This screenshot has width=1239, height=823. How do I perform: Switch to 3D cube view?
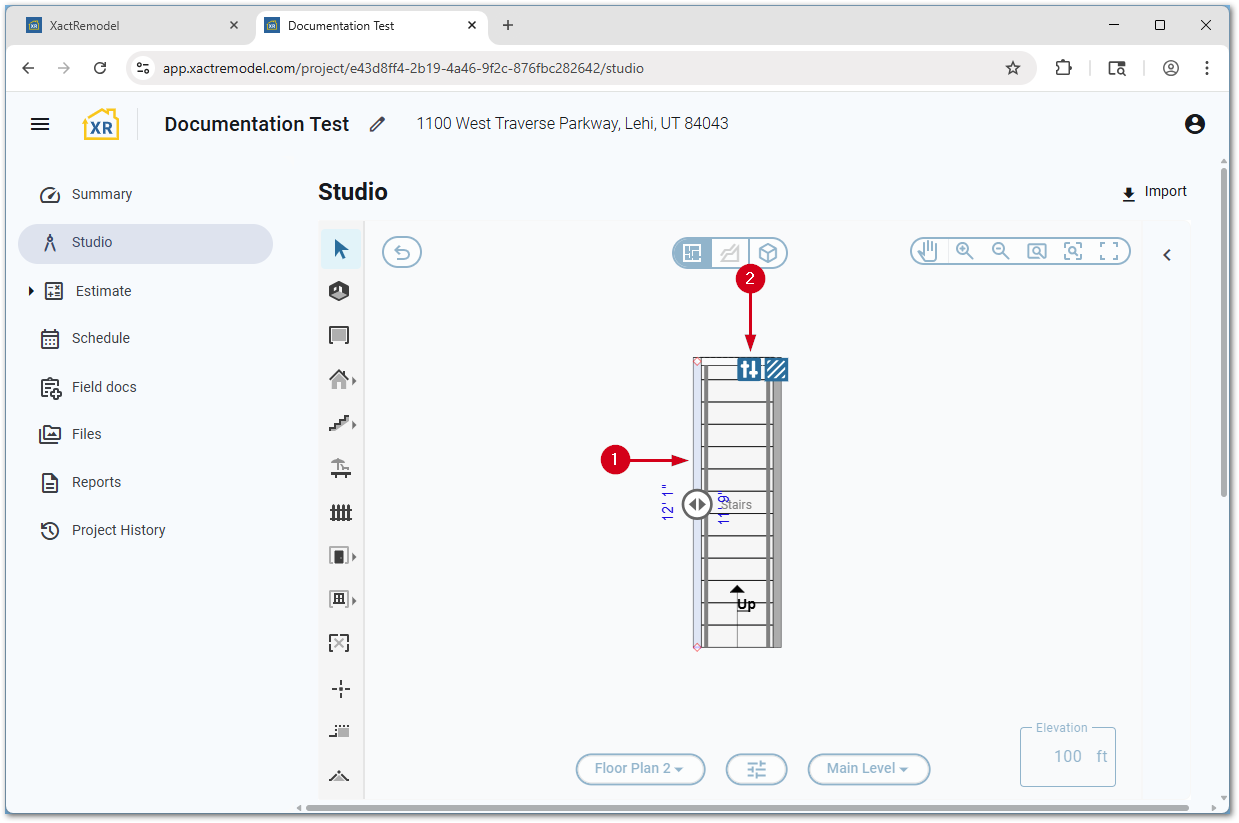768,253
